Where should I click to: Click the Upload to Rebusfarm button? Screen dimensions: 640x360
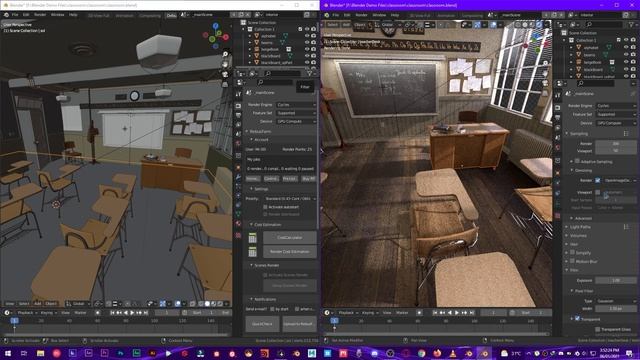pyautogui.click(x=299, y=324)
